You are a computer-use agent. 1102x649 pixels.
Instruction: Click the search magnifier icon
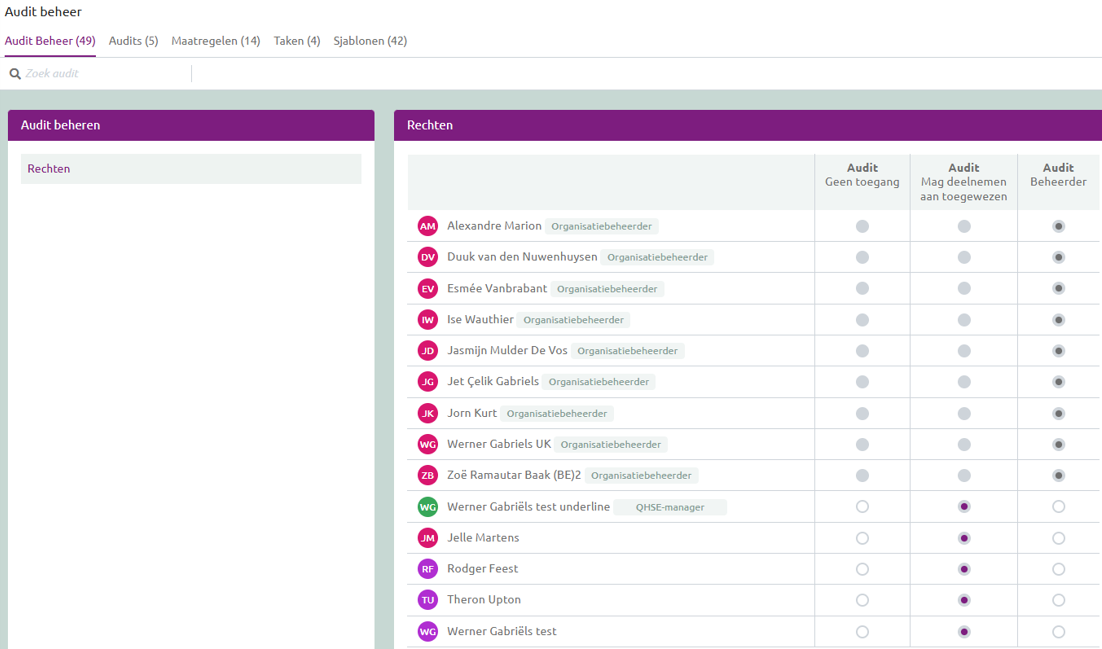click(15, 73)
